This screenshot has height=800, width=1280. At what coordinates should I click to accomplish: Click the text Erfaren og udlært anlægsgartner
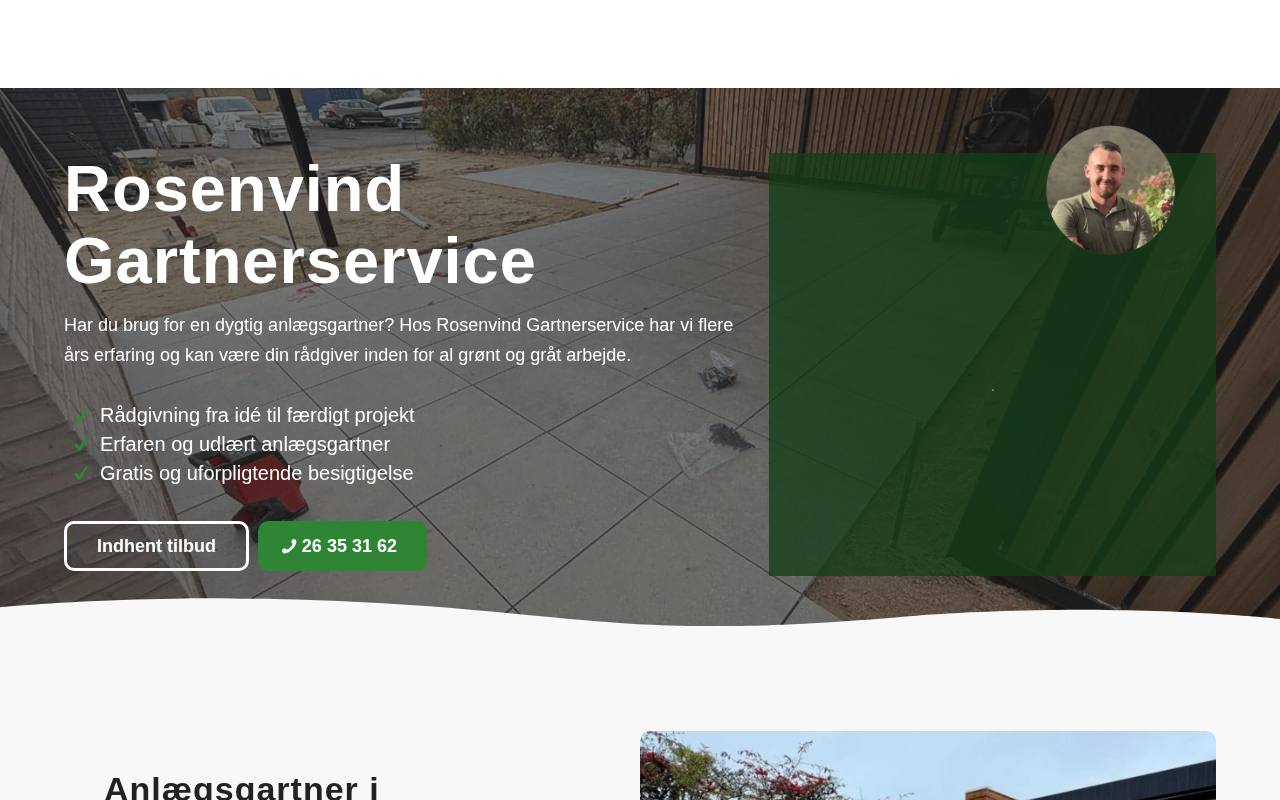(x=245, y=444)
